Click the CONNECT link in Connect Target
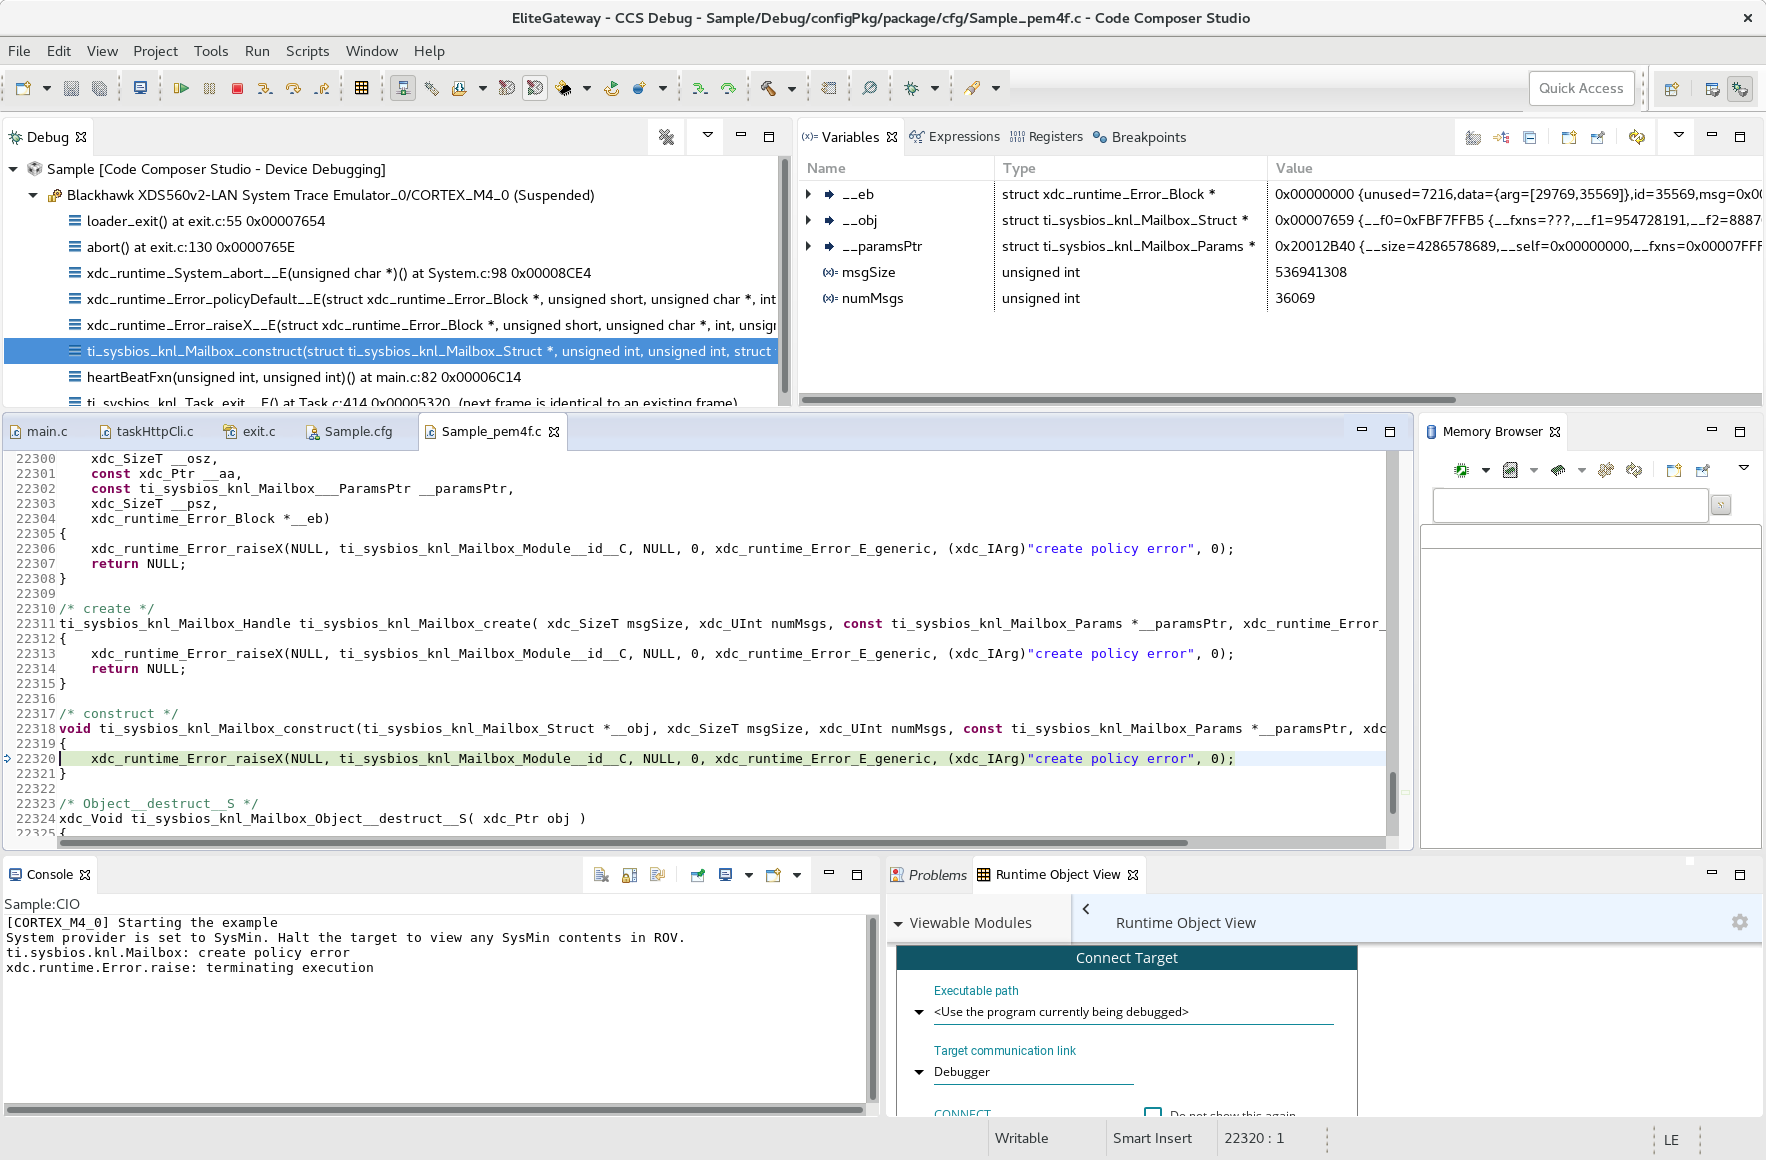The height and width of the screenshot is (1160, 1766). click(x=962, y=1112)
